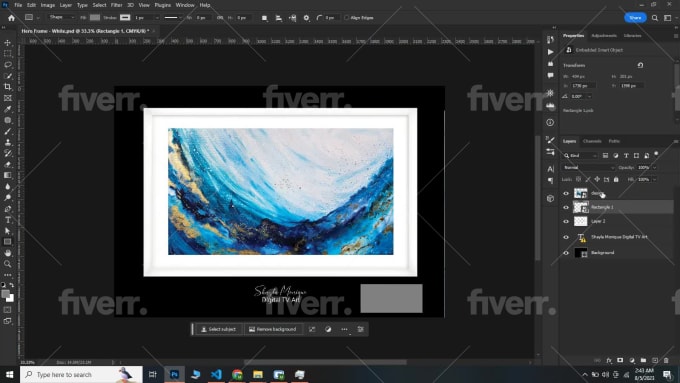
Task: Open the Opacity dropdown arrow
Action: [654, 167]
